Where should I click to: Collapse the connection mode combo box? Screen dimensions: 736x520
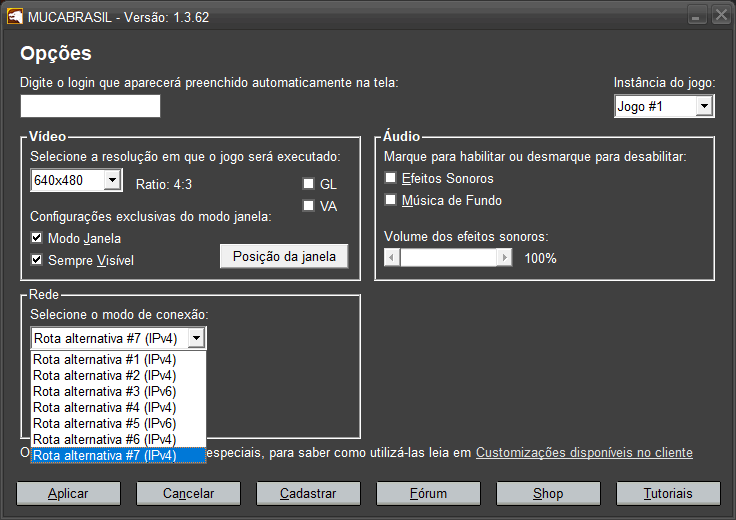[196, 338]
